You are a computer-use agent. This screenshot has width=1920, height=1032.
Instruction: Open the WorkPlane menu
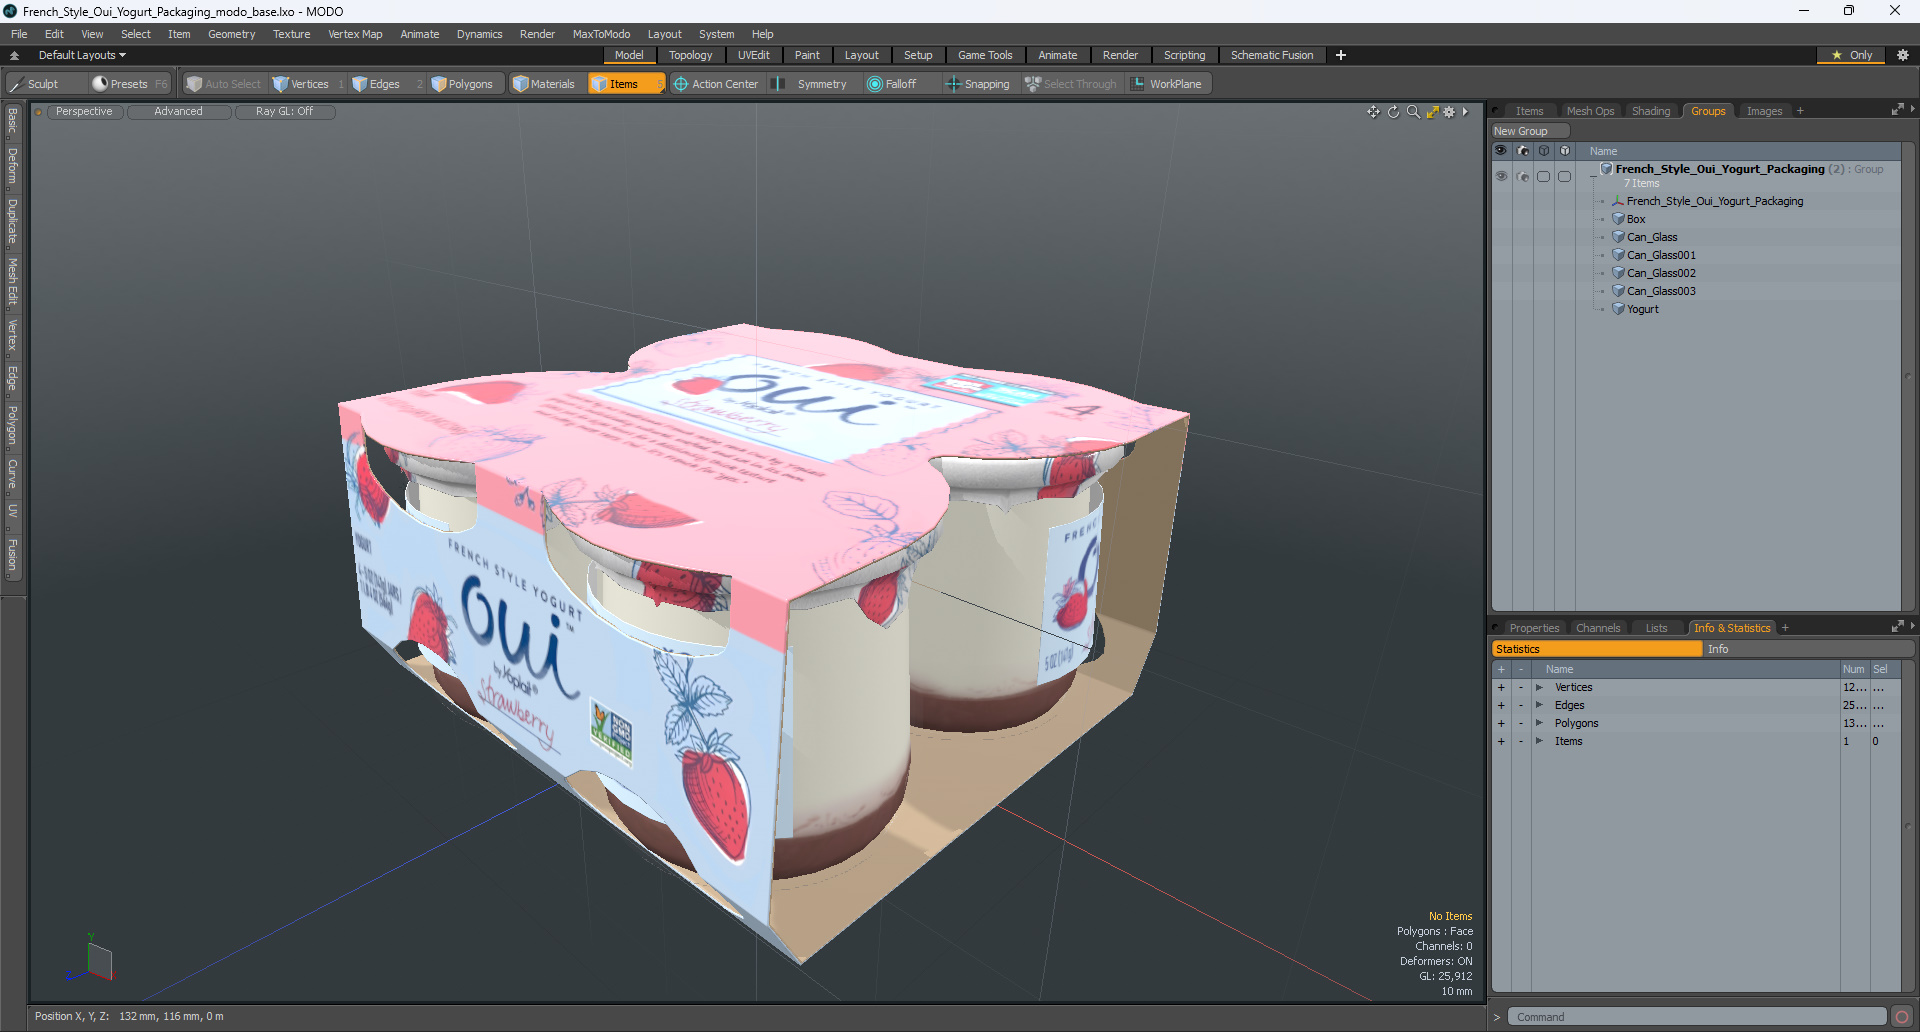click(x=1167, y=84)
